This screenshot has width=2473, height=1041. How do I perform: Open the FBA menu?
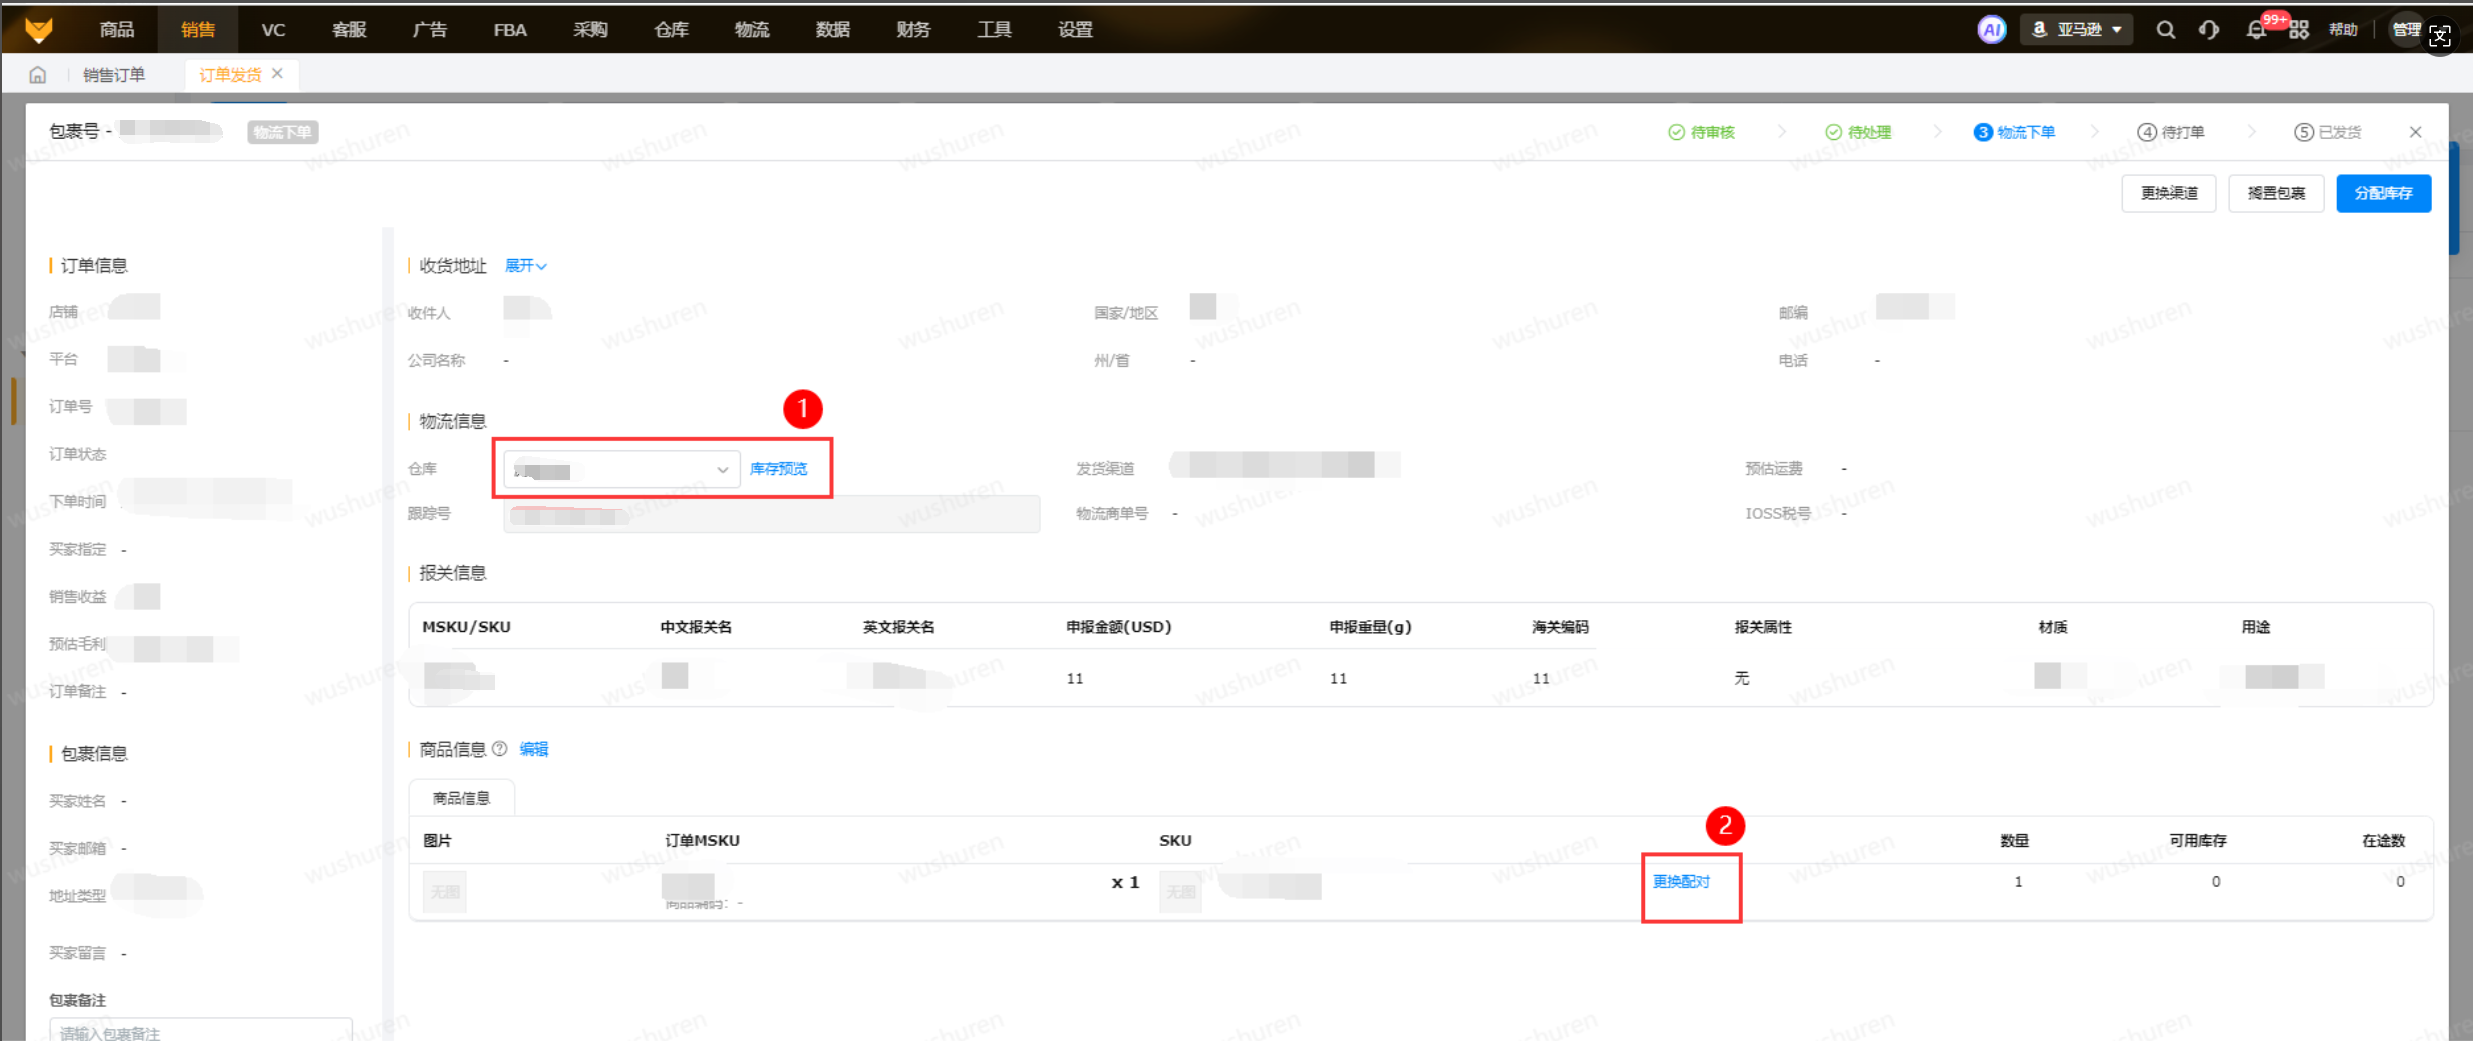point(510,29)
